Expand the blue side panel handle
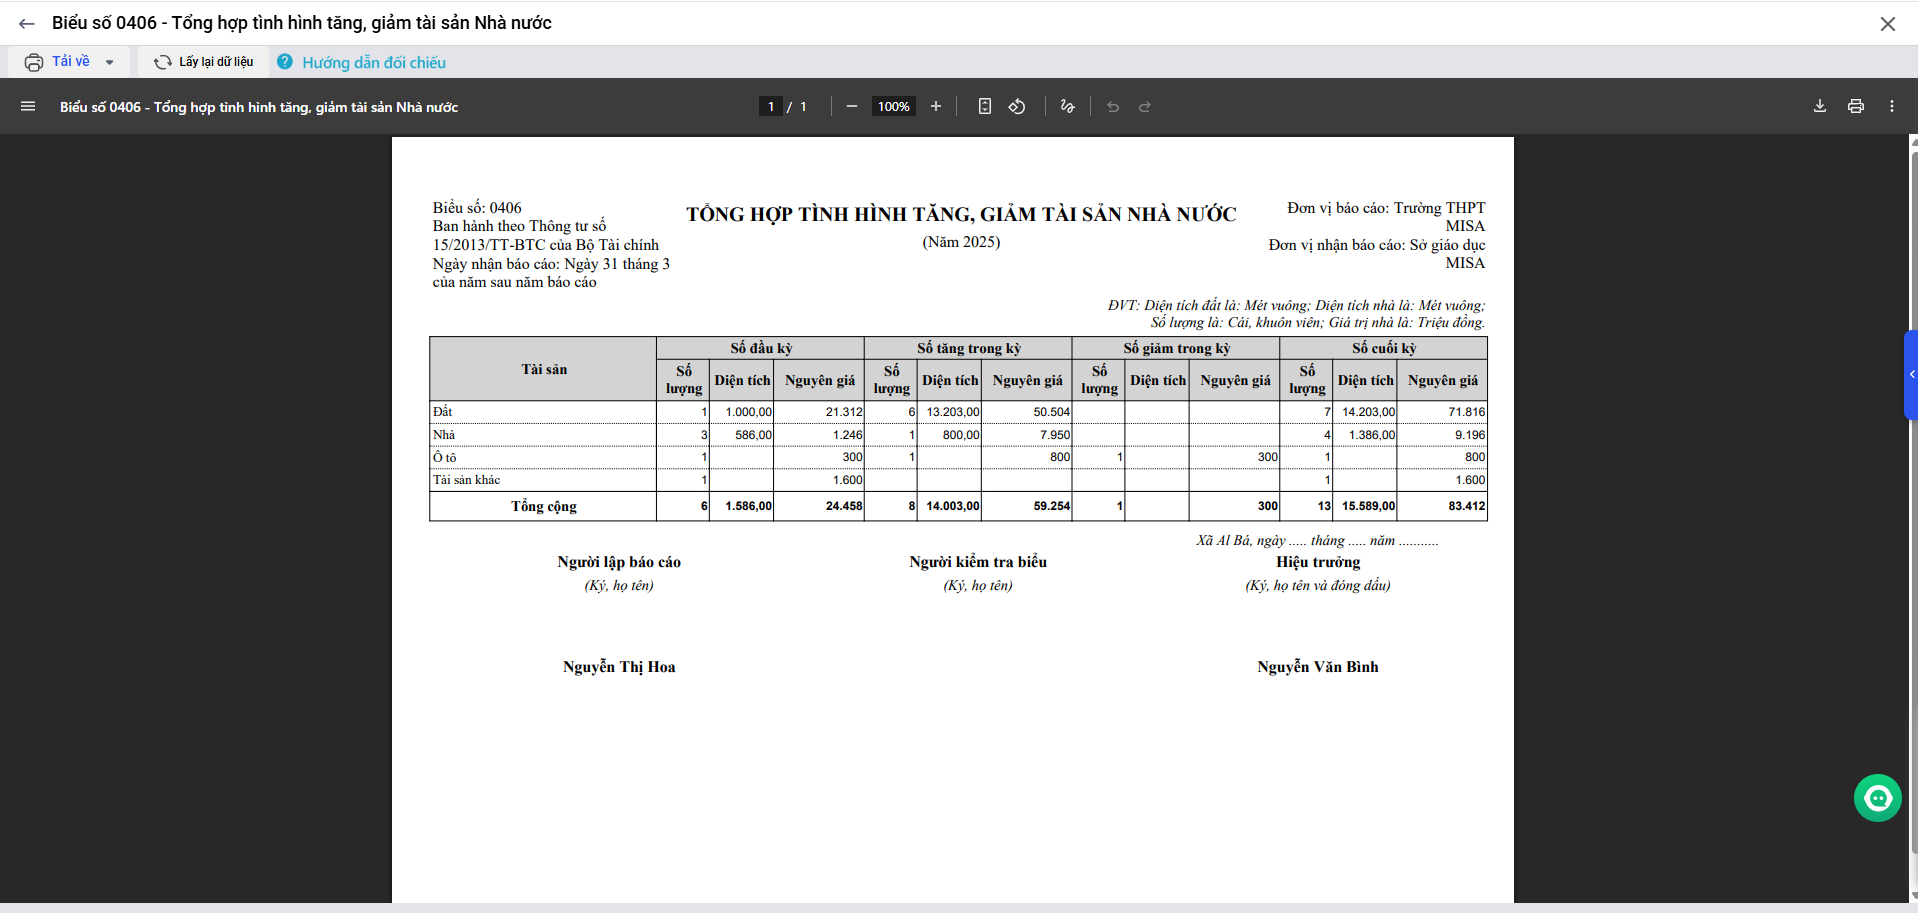The image size is (1918, 913). pos(1911,375)
